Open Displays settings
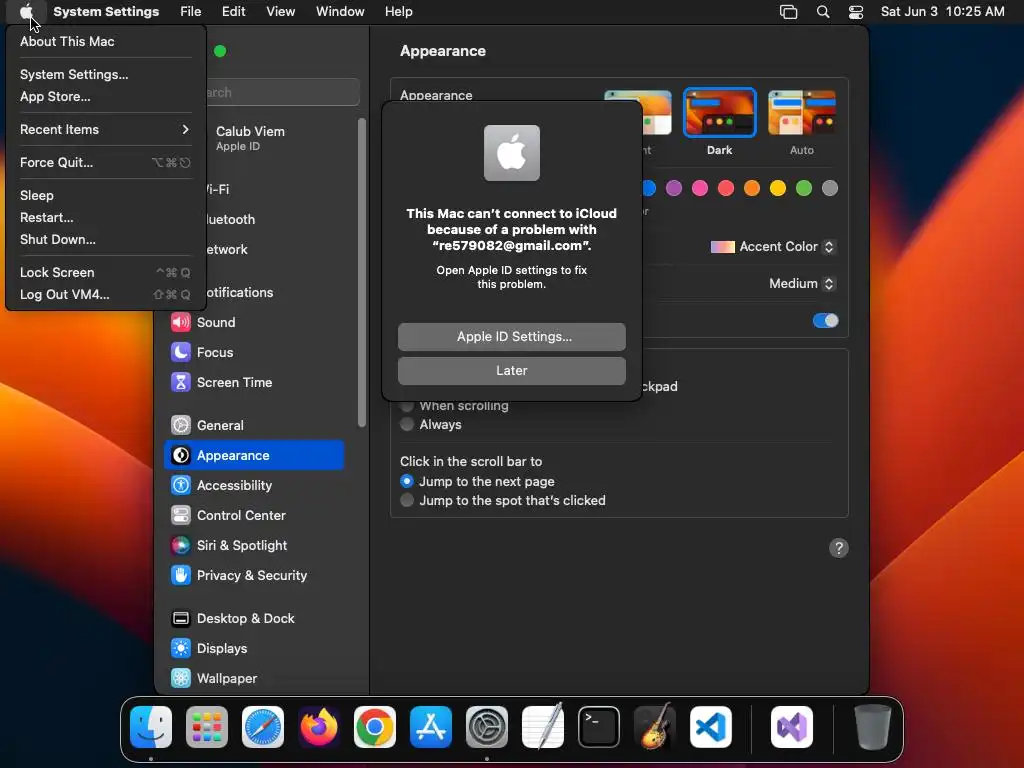This screenshot has width=1024, height=768. [x=255, y=648]
